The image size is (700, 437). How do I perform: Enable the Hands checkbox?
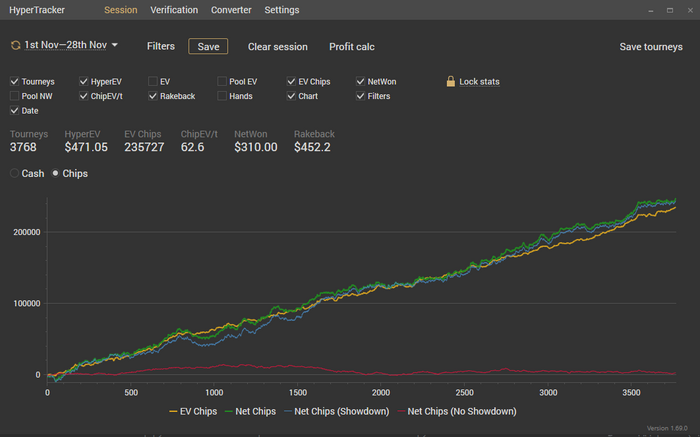[222, 96]
